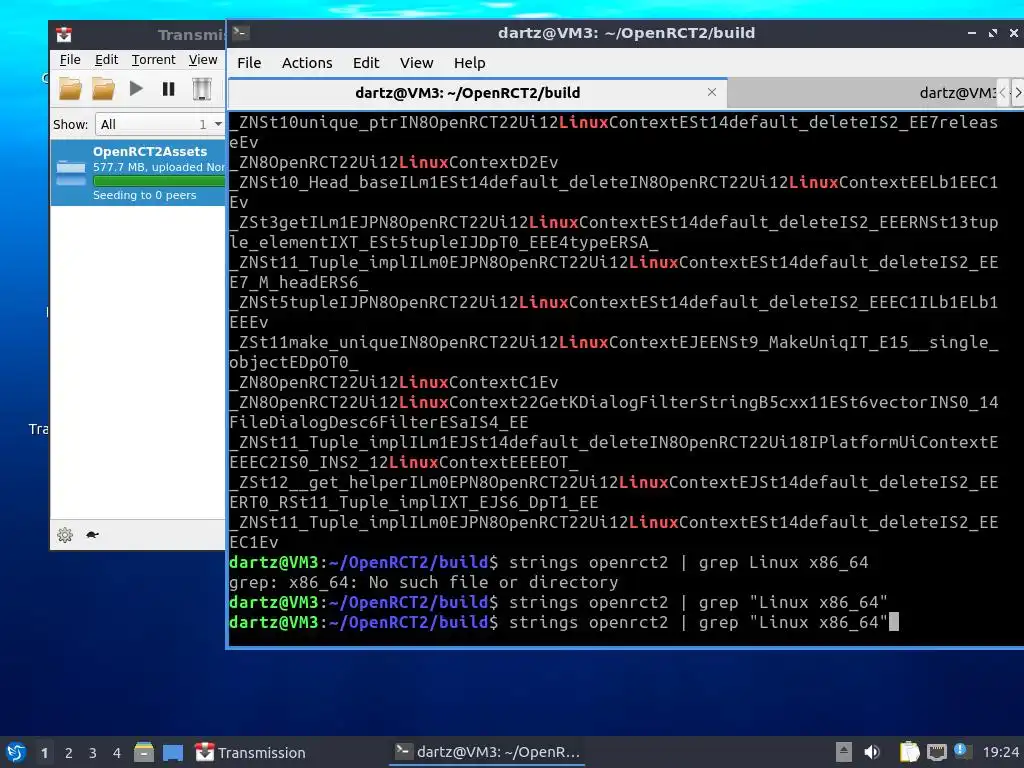Click the '577.7 MB, uploaded' torrent details line
Viewport: 1024px width, 768px height.
click(159, 167)
